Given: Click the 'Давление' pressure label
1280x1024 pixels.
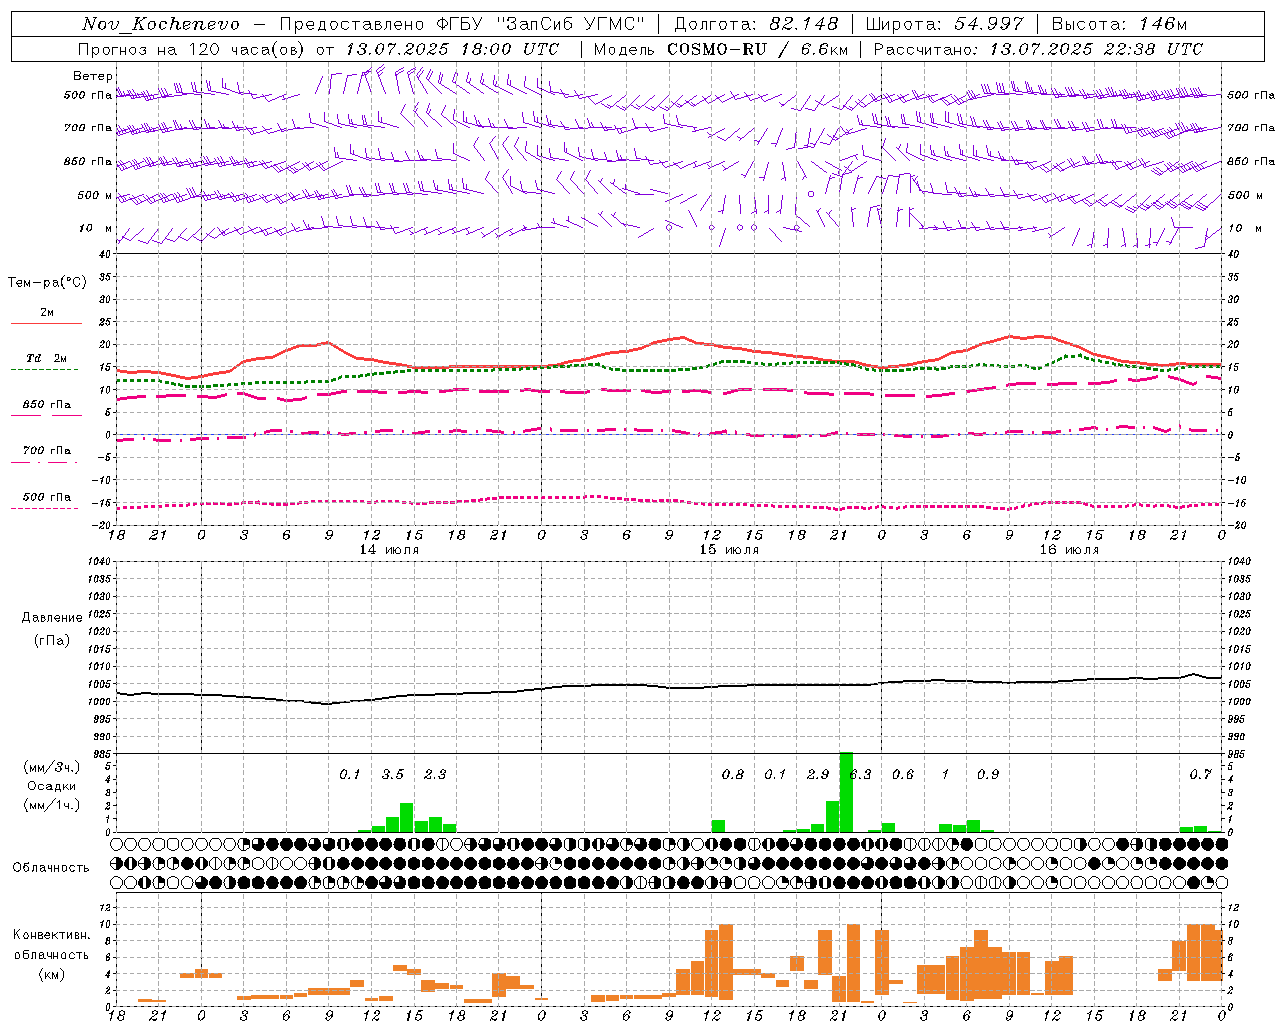Looking at the screenshot, I should pos(52,618).
